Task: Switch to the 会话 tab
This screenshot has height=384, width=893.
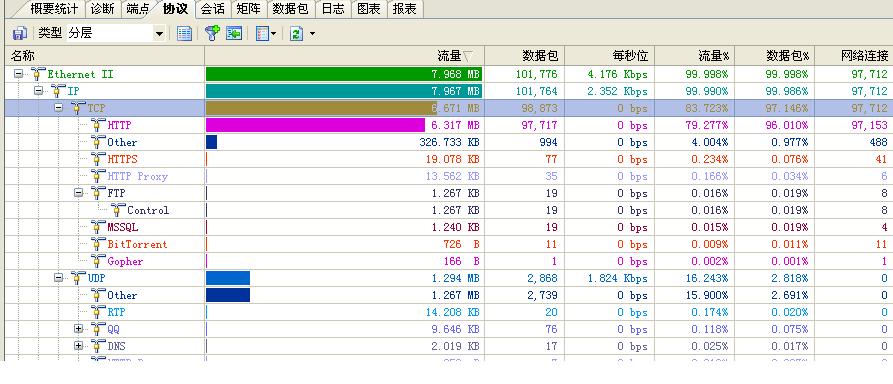Action: 214,9
